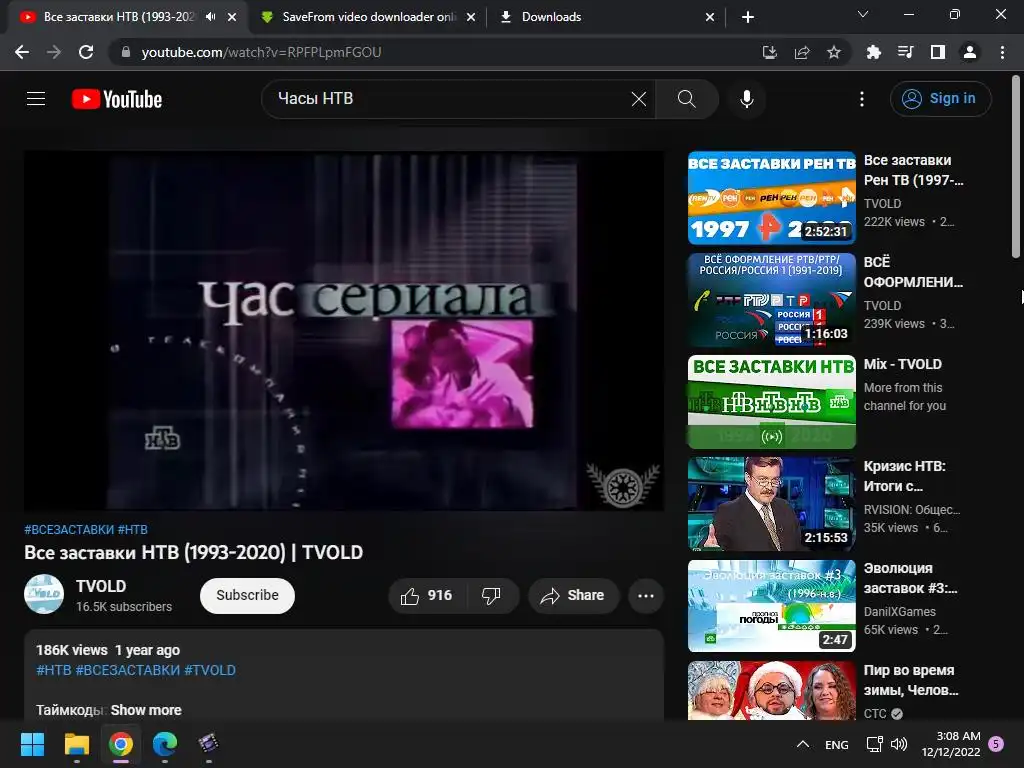Click the Share button
This screenshot has height=768, width=1024.
[573, 596]
